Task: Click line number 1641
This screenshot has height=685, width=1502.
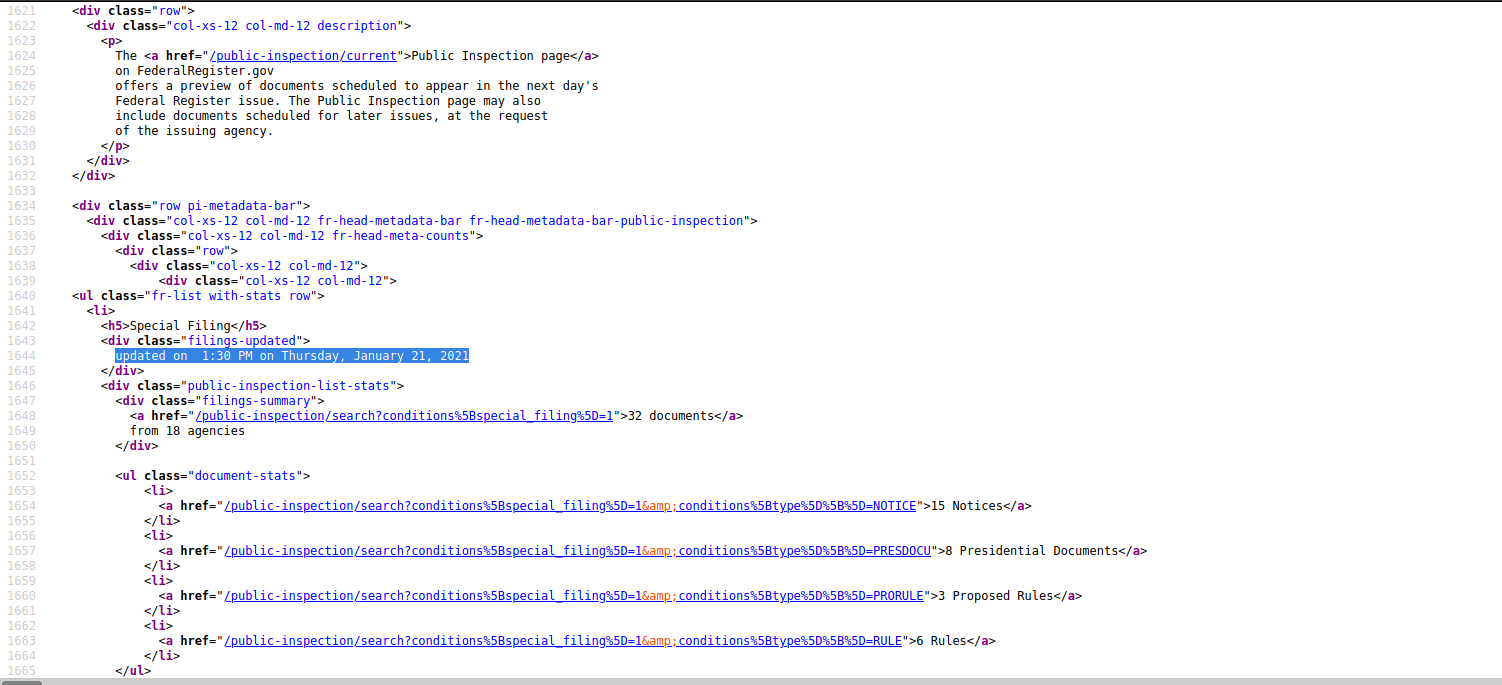Action: tap(21, 311)
